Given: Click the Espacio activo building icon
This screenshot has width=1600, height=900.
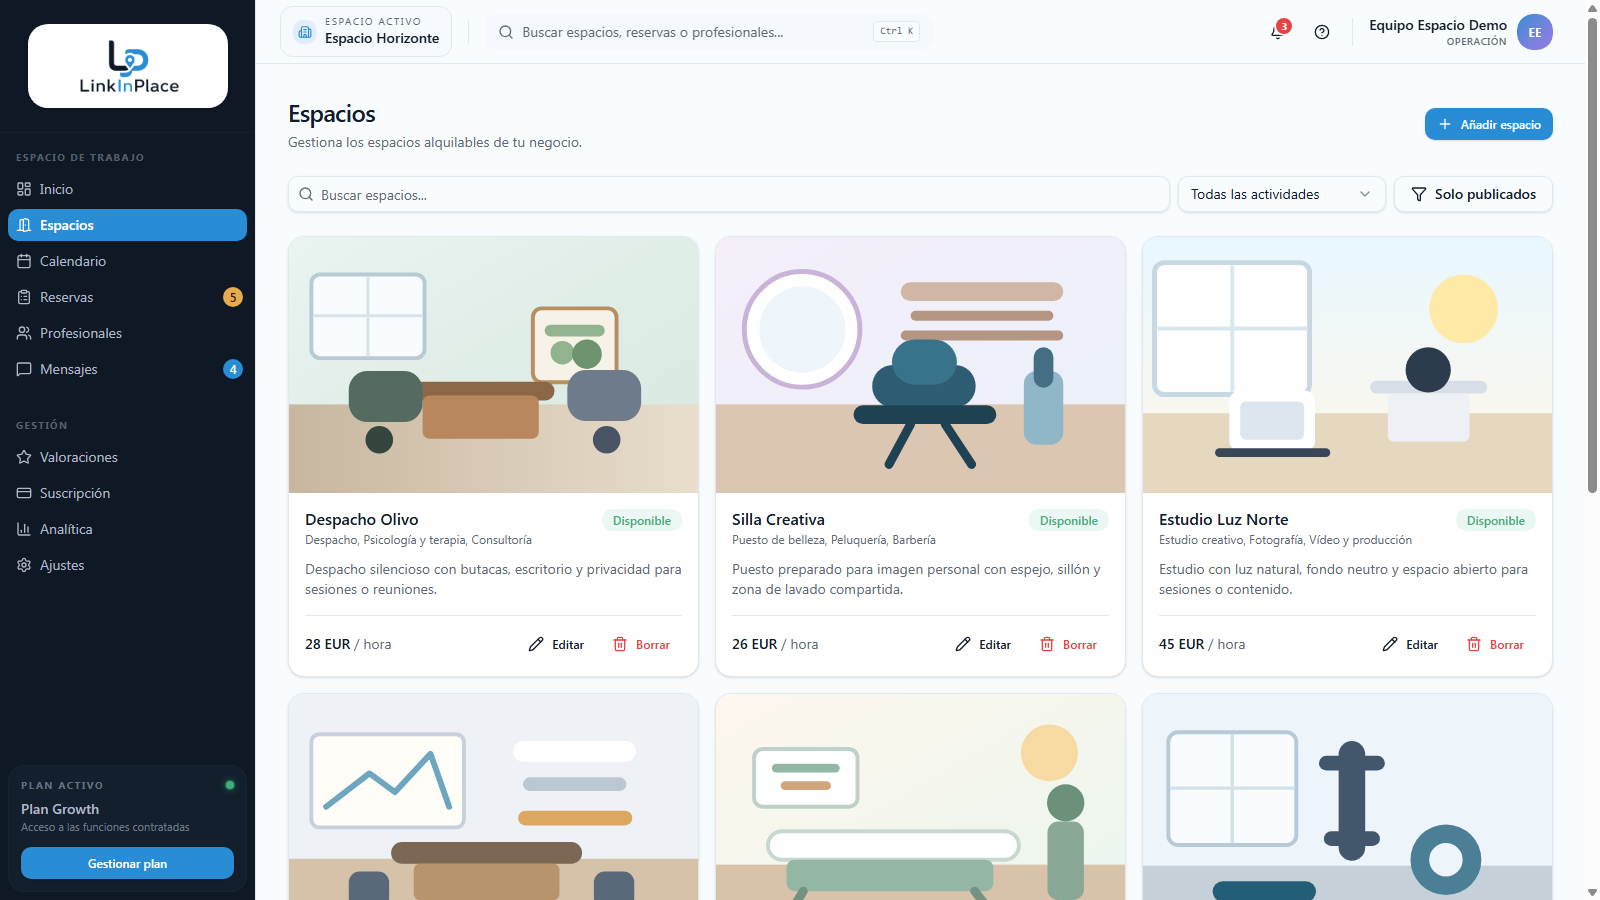Looking at the screenshot, I should click(x=305, y=32).
